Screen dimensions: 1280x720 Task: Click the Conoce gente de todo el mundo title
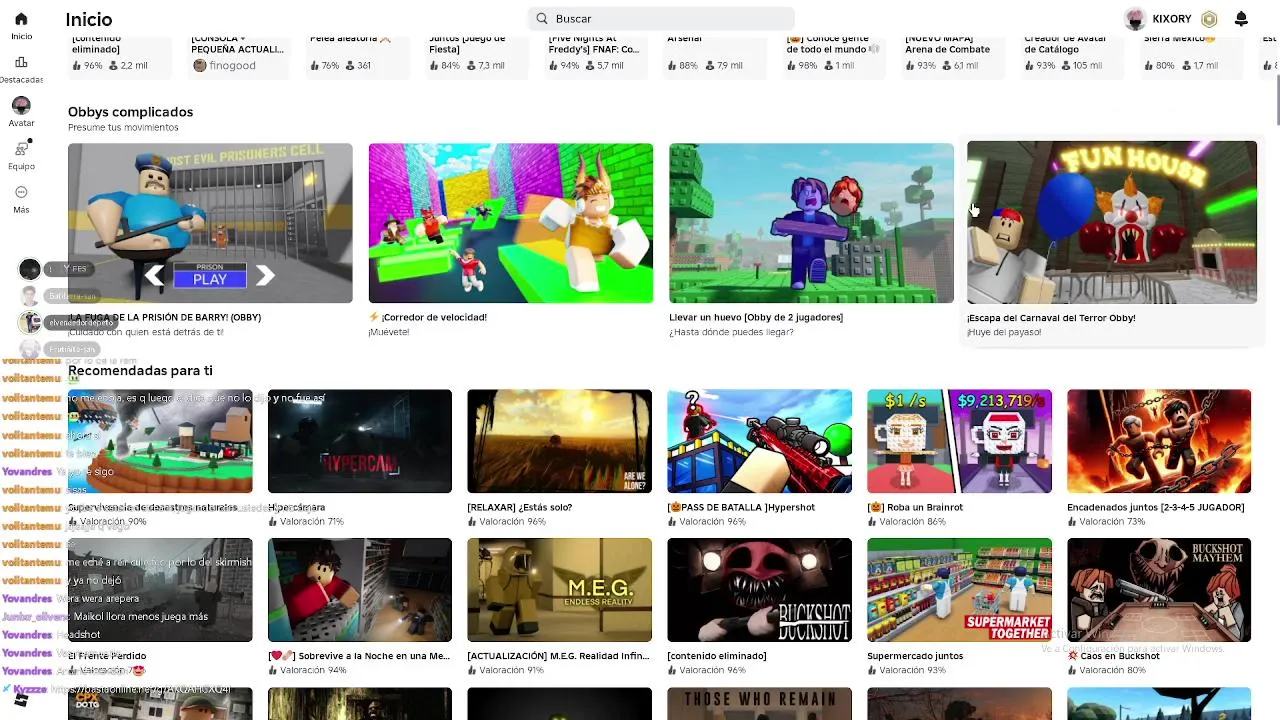pos(832,44)
